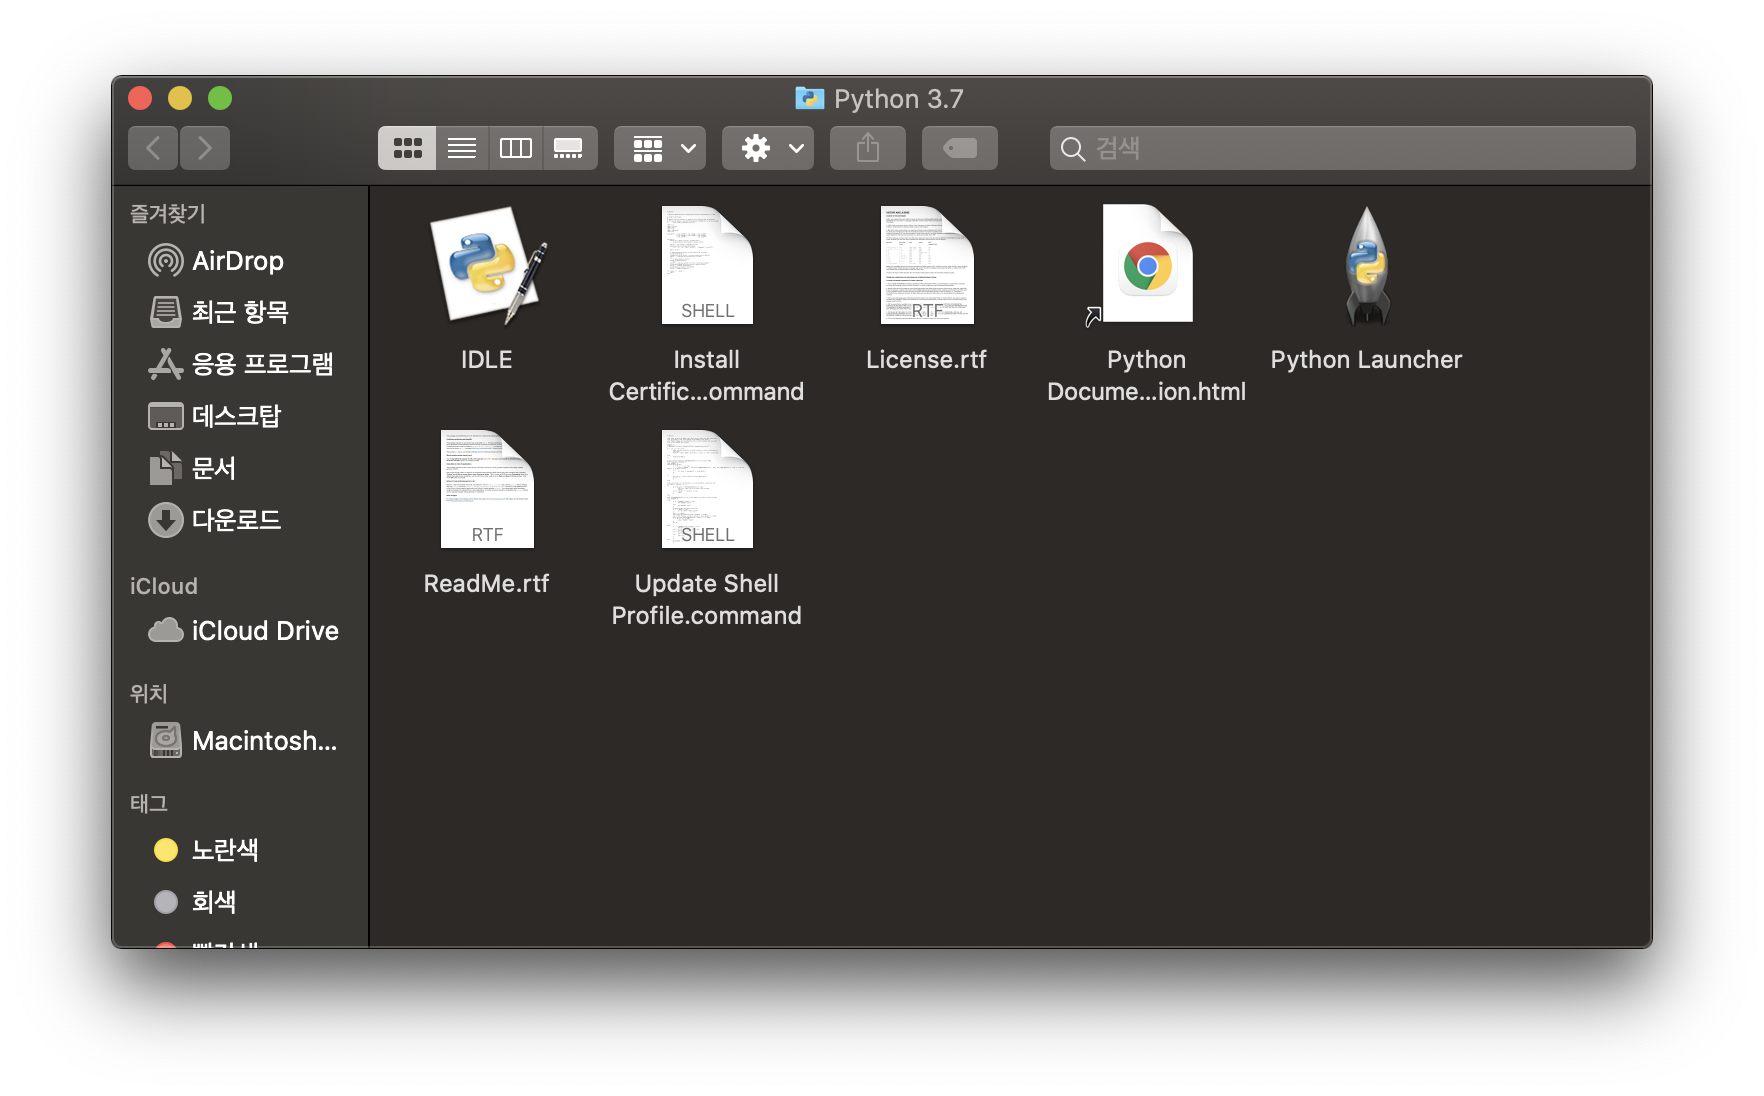Screen dimensions: 1764x1096
Task: Click the iCloud sidebar section header
Action: click(164, 586)
